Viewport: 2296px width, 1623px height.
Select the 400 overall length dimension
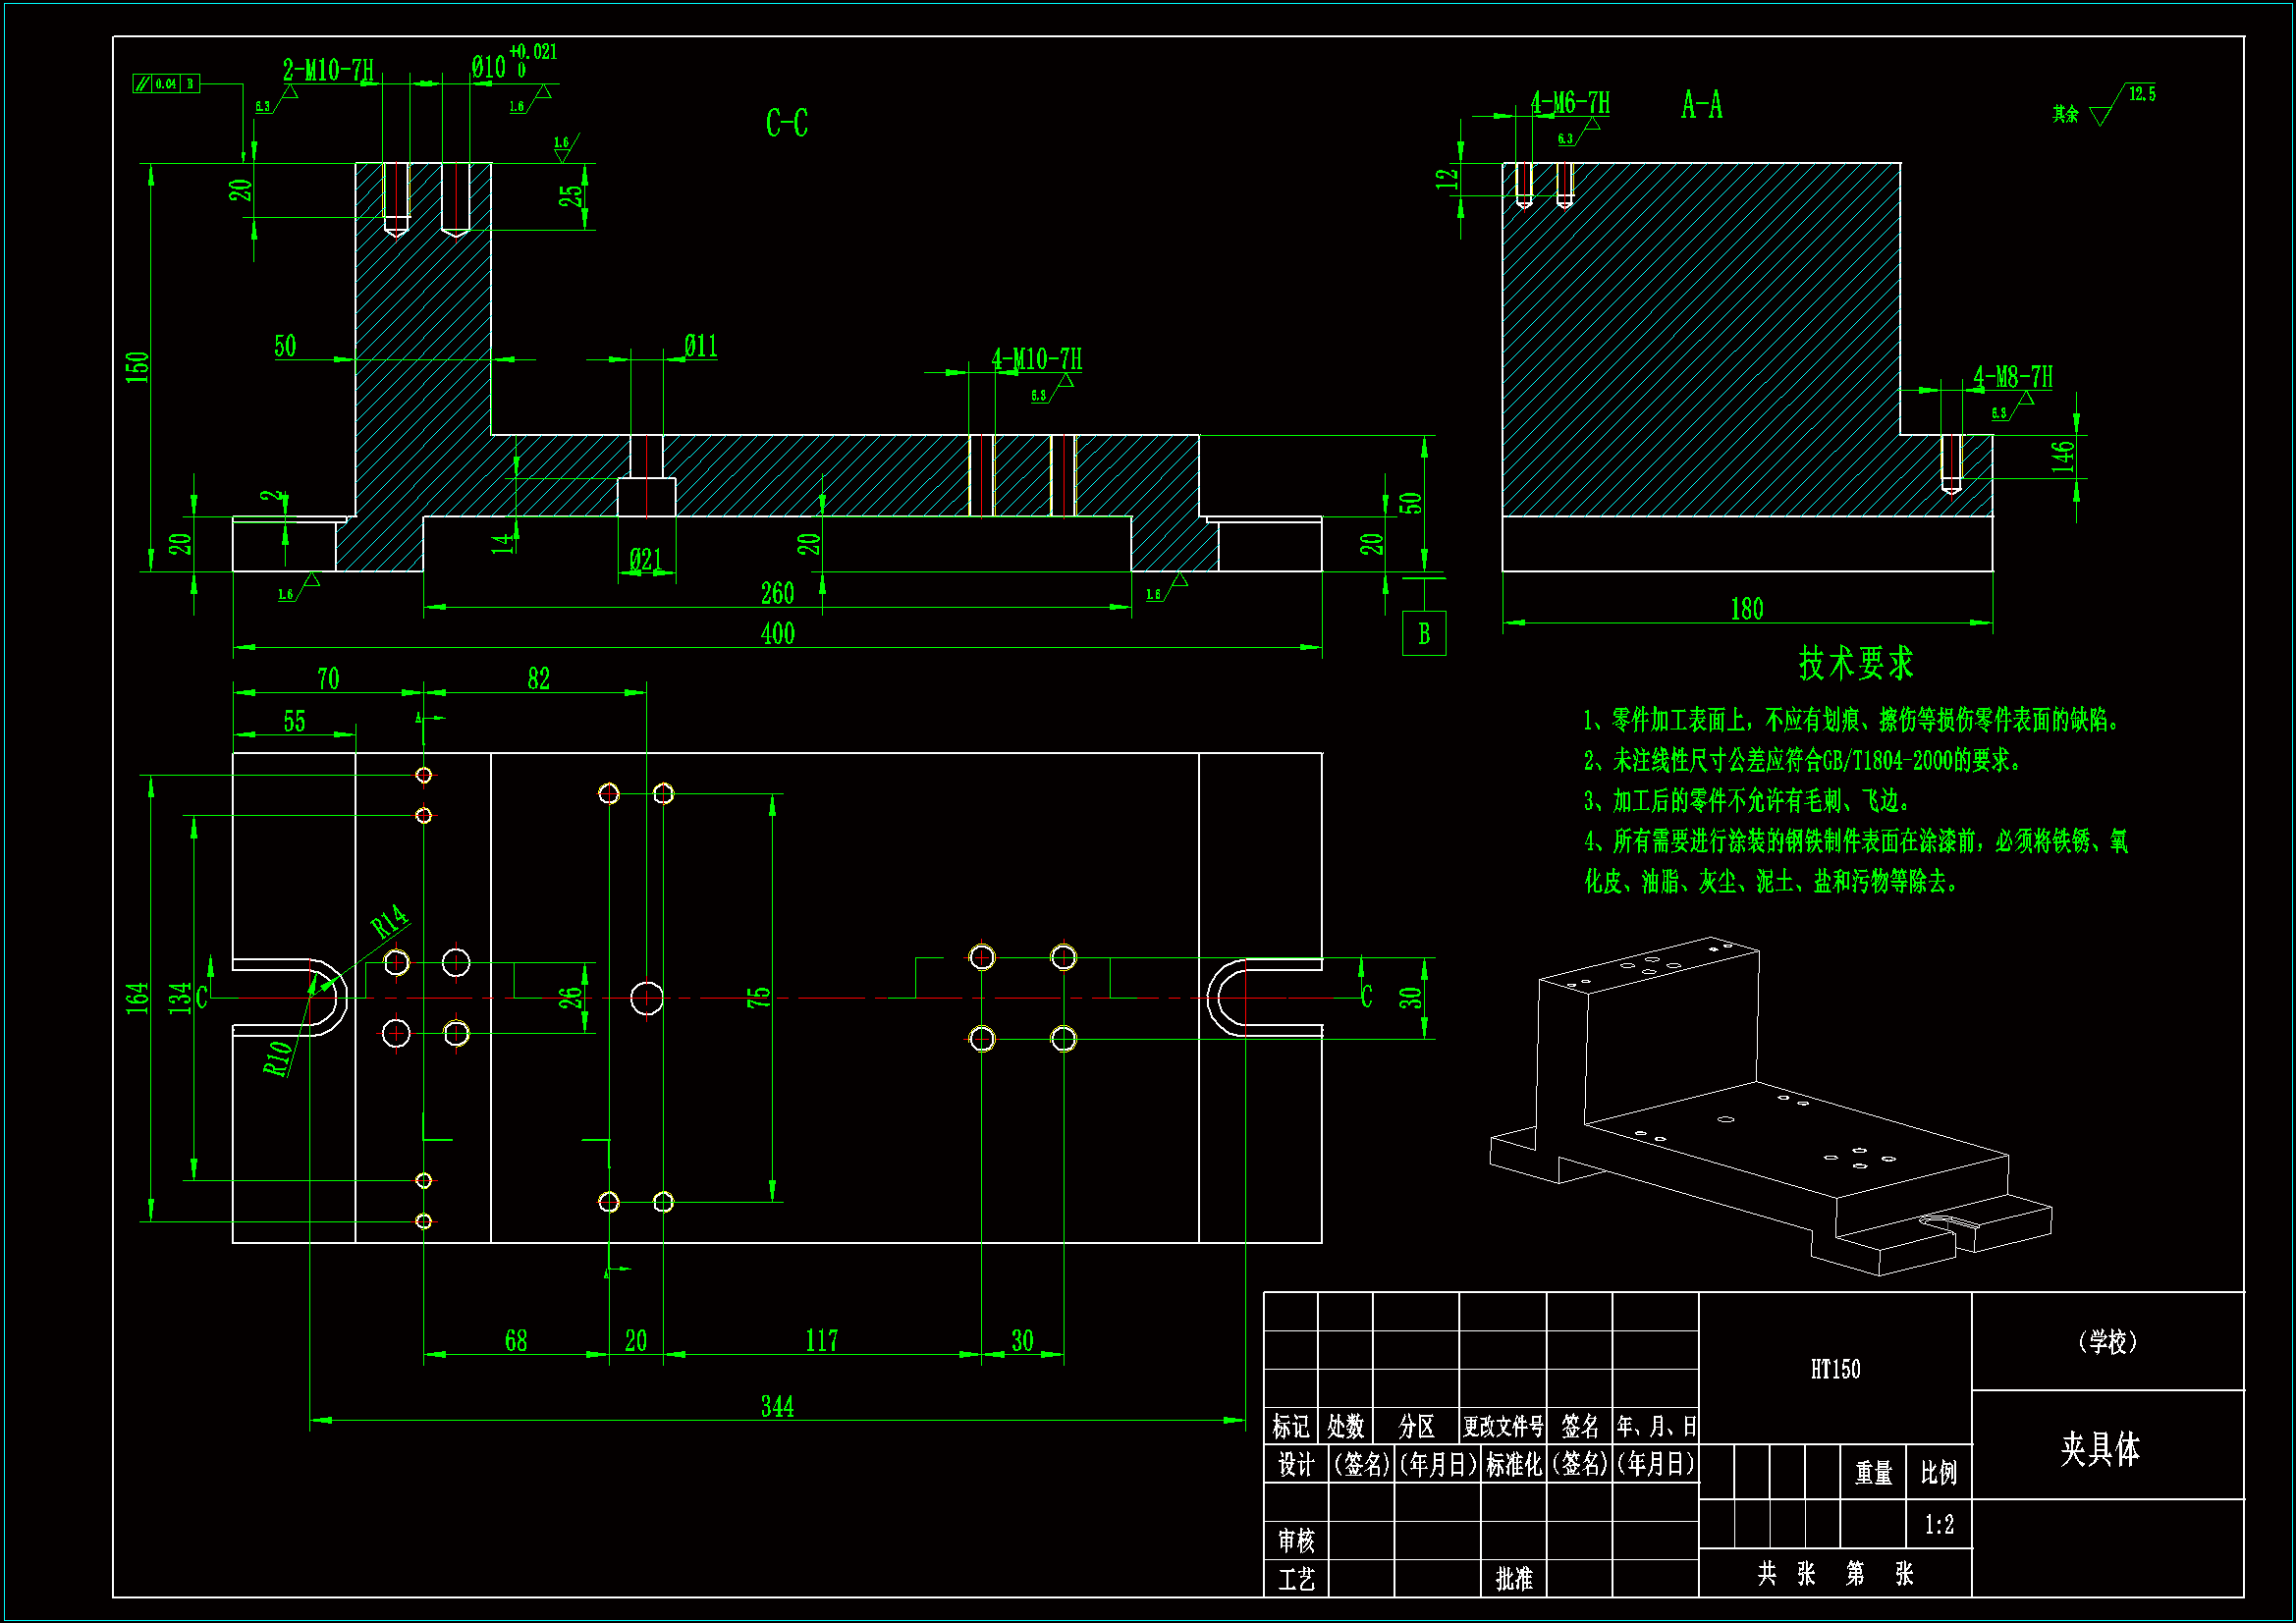[x=777, y=634]
